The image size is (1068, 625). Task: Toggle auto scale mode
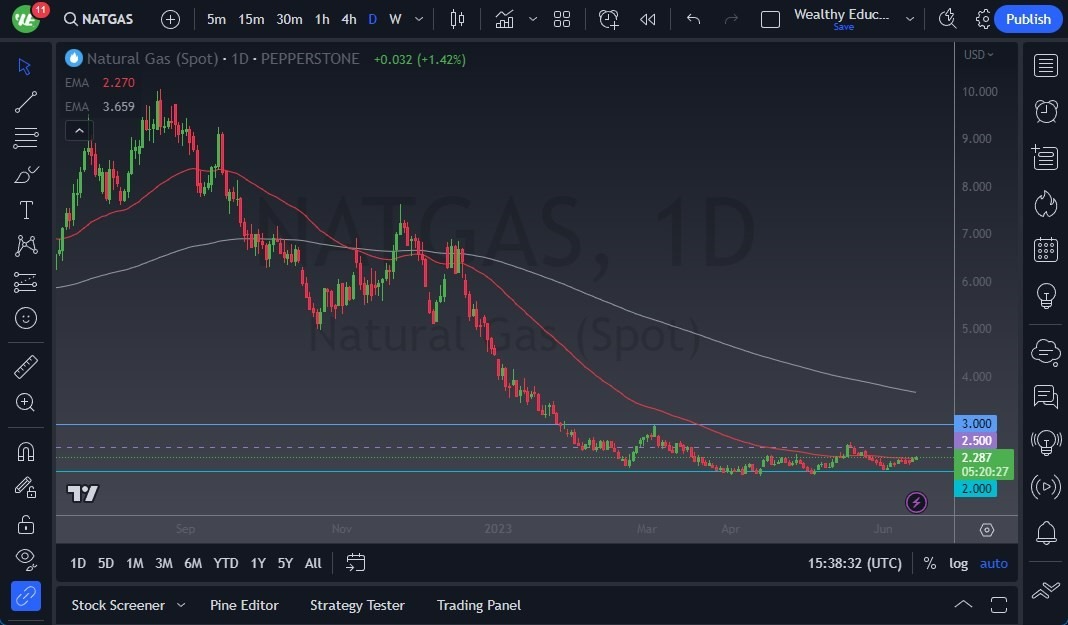993,563
